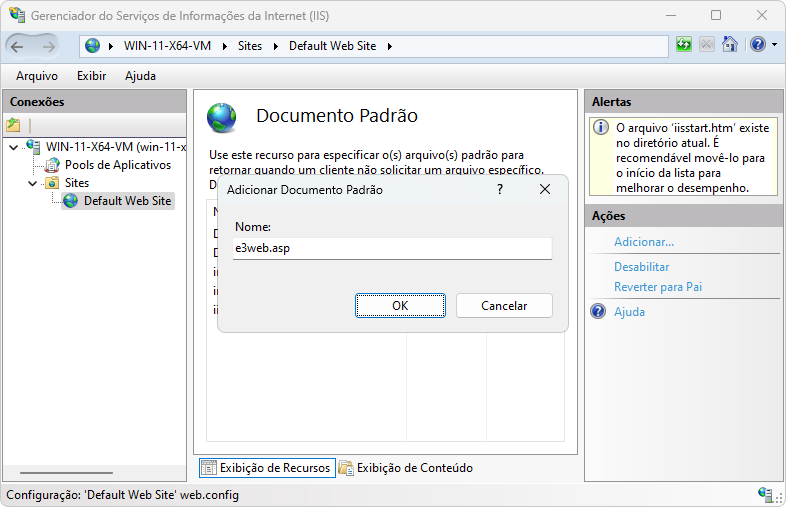786x507 pixels.
Task: Open the dropdown arrow next to help icon
Action: click(x=772, y=46)
